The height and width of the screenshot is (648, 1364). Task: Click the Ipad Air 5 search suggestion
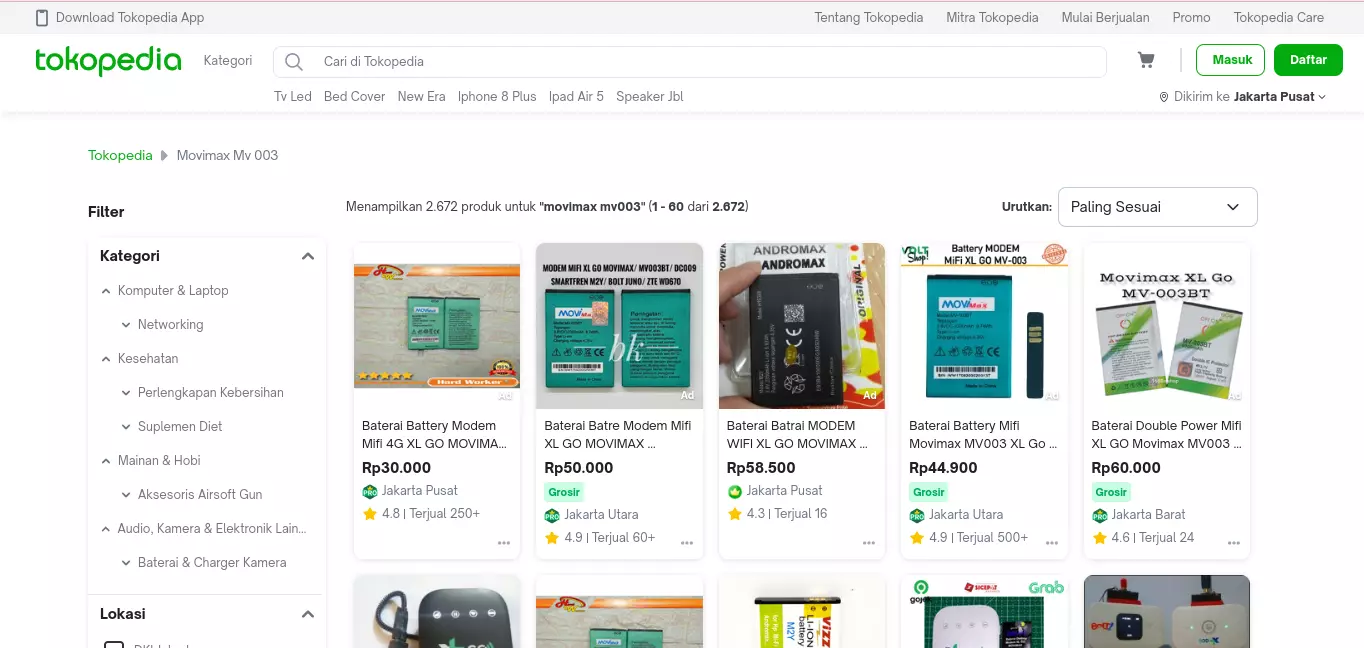click(576, 97)
